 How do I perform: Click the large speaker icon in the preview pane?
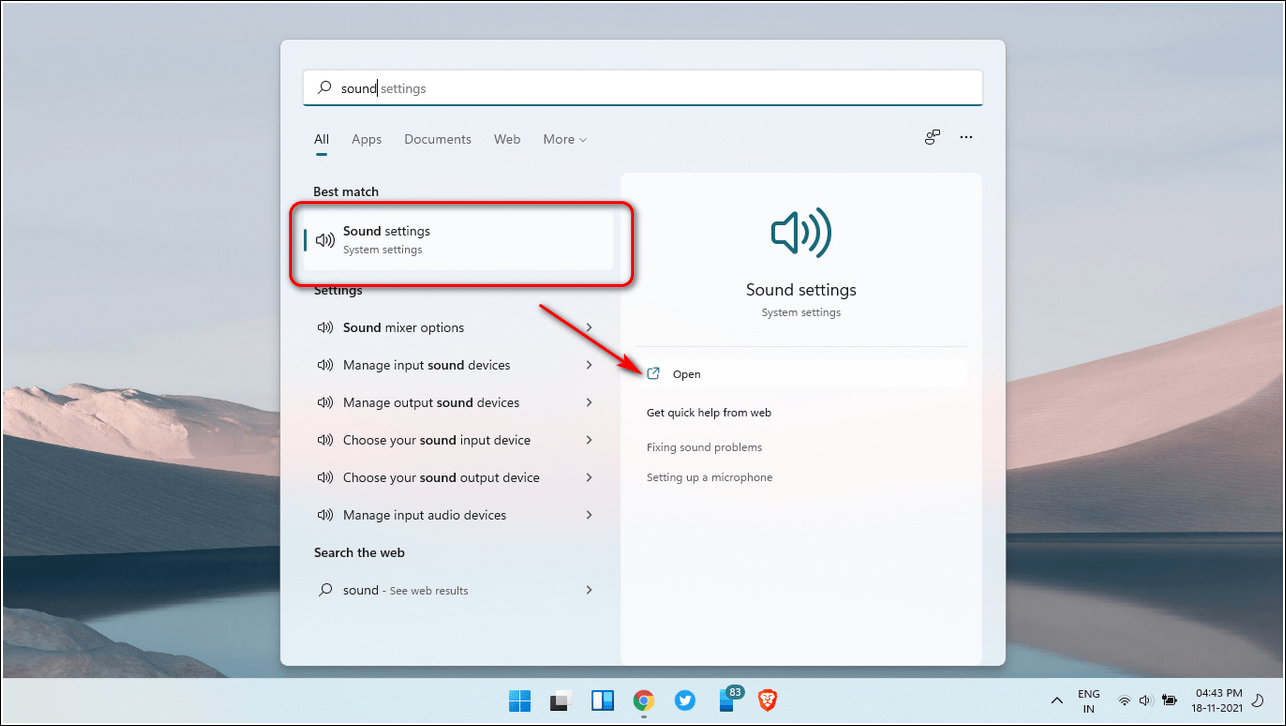(x=801, y=233)
